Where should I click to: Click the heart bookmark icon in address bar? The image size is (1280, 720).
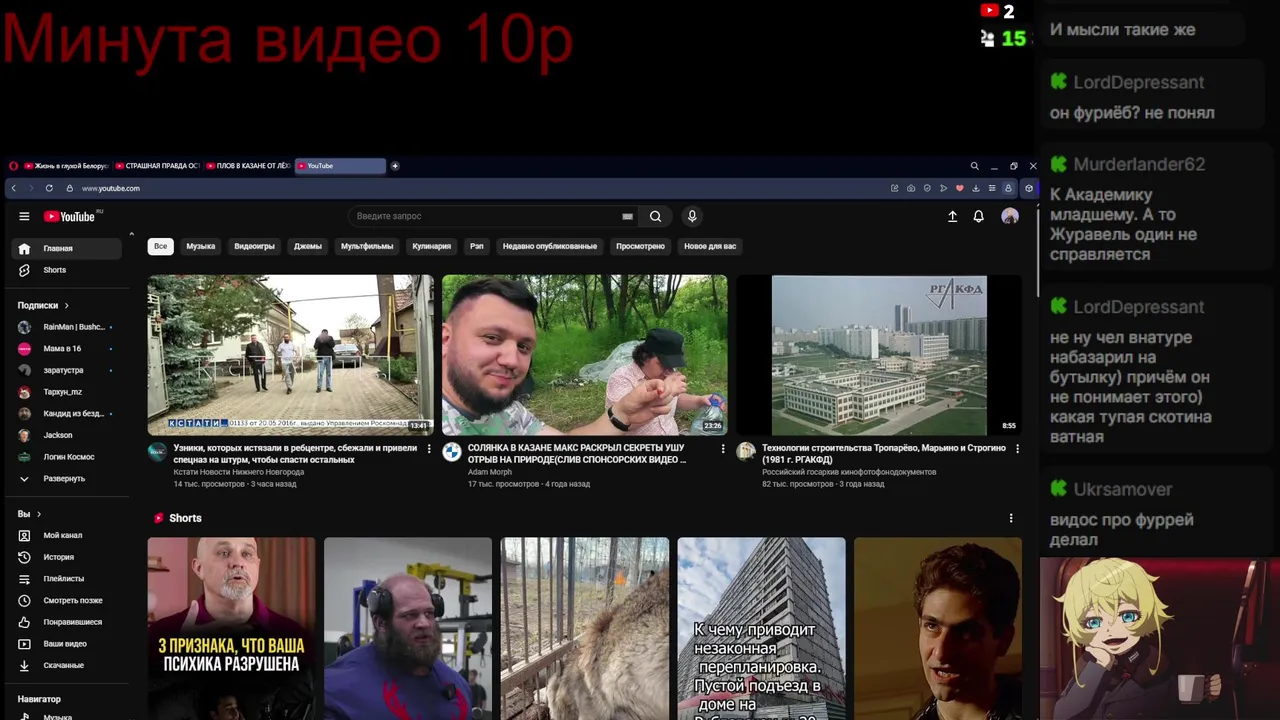pos(959,188)
